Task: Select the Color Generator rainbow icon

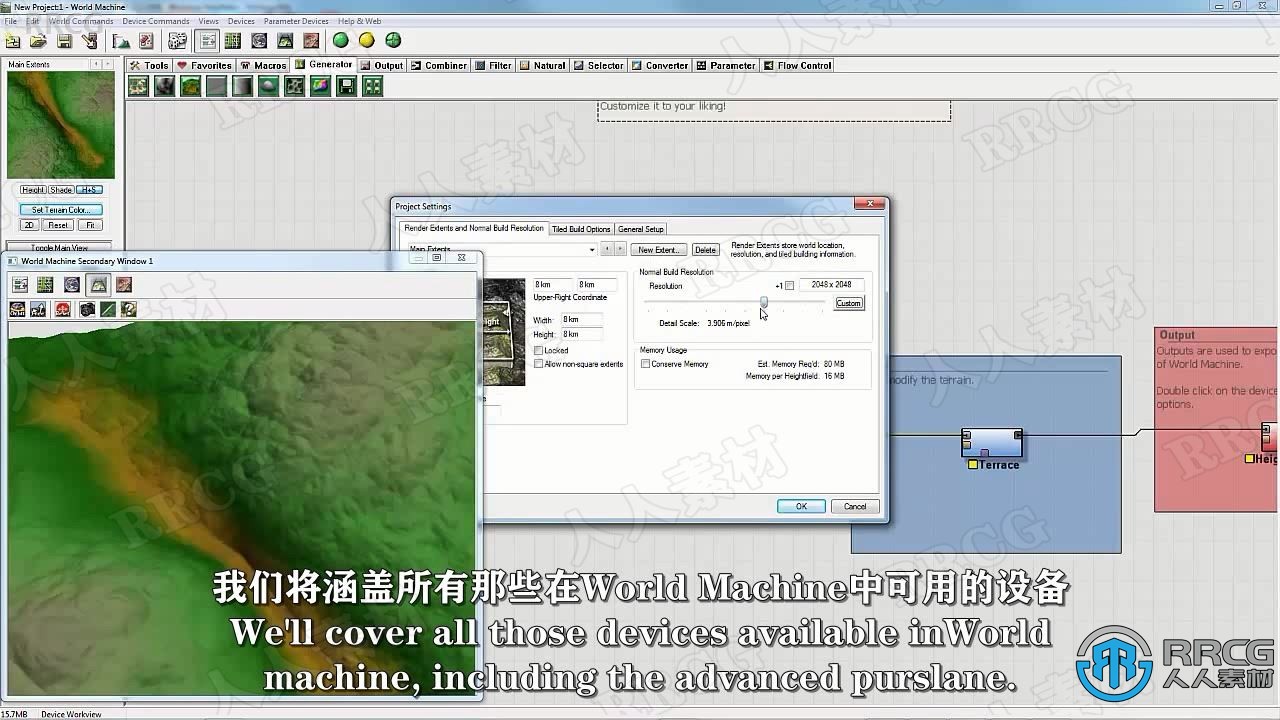Action: [320, 87]
